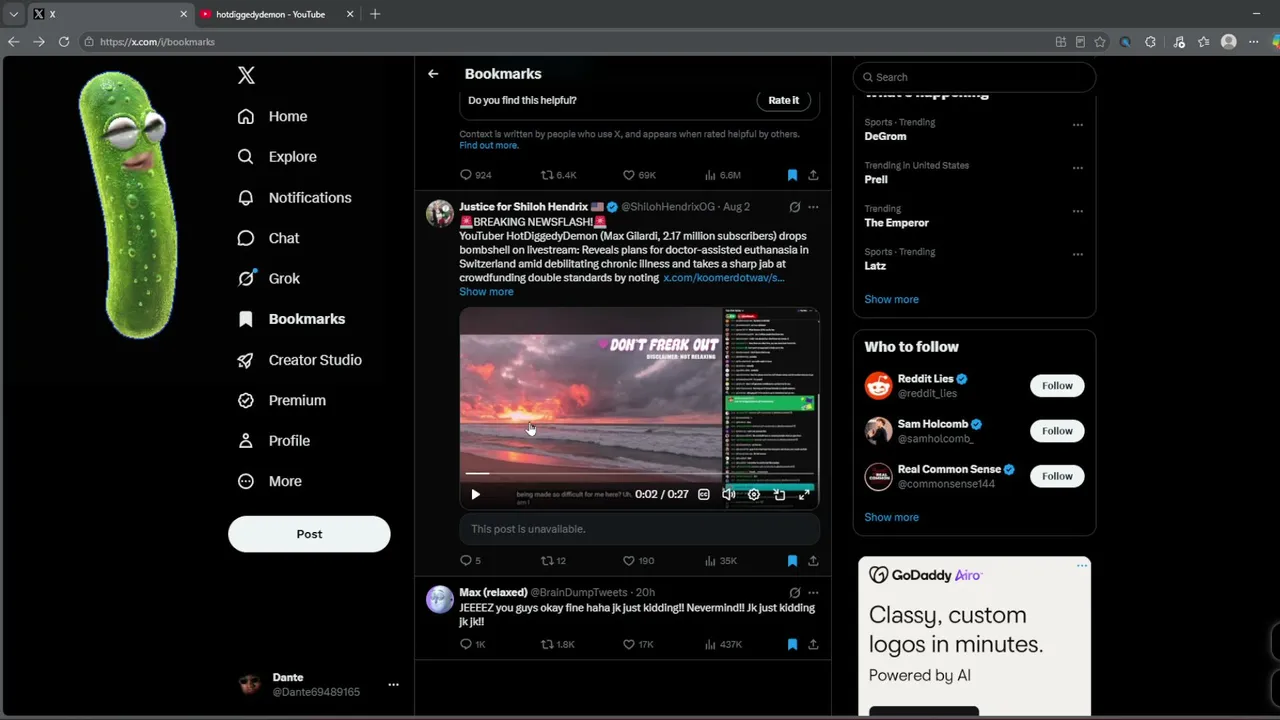This screenshot has height=720, width=1280.
Task: Open more options for Latz trend
Action: pos(1077,254)
